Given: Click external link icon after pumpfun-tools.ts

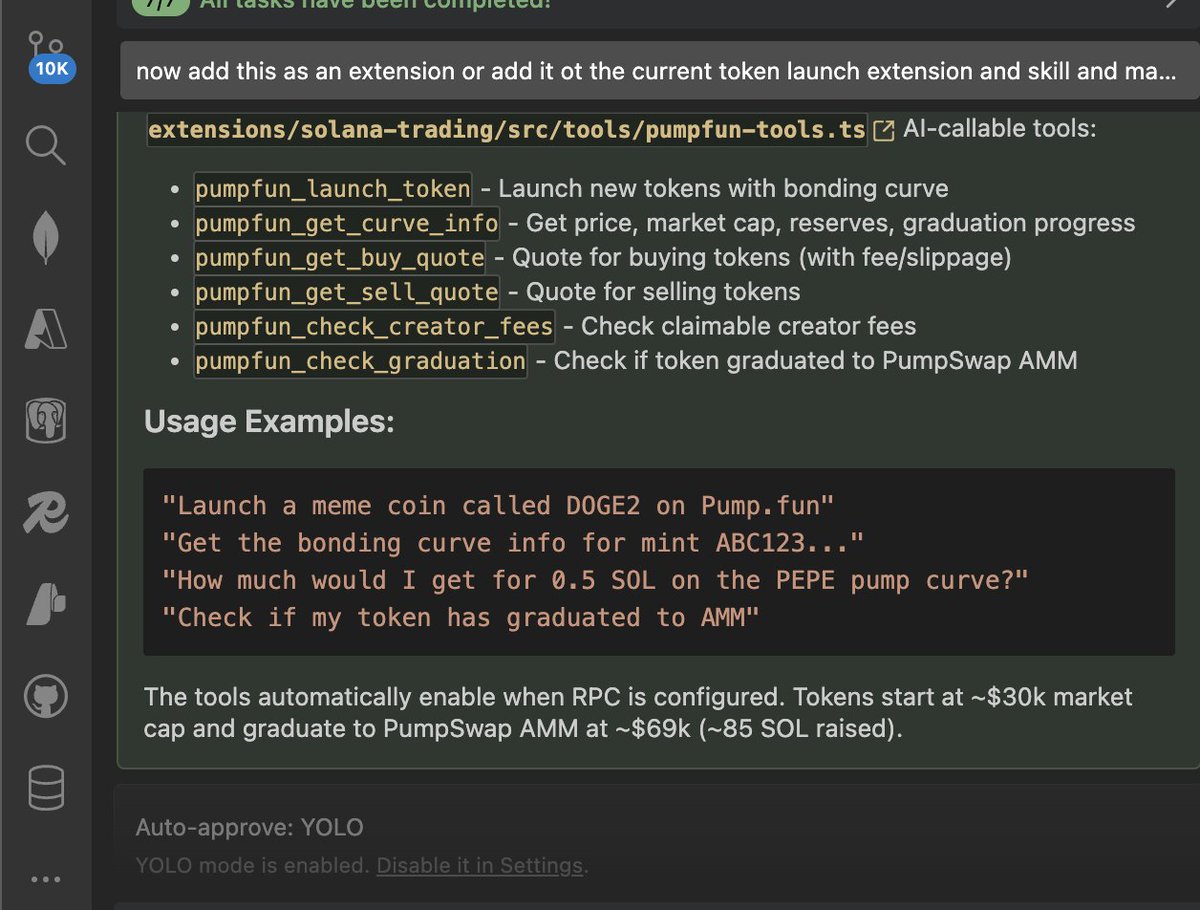Looking at the screenshot, I should [883, 130].
